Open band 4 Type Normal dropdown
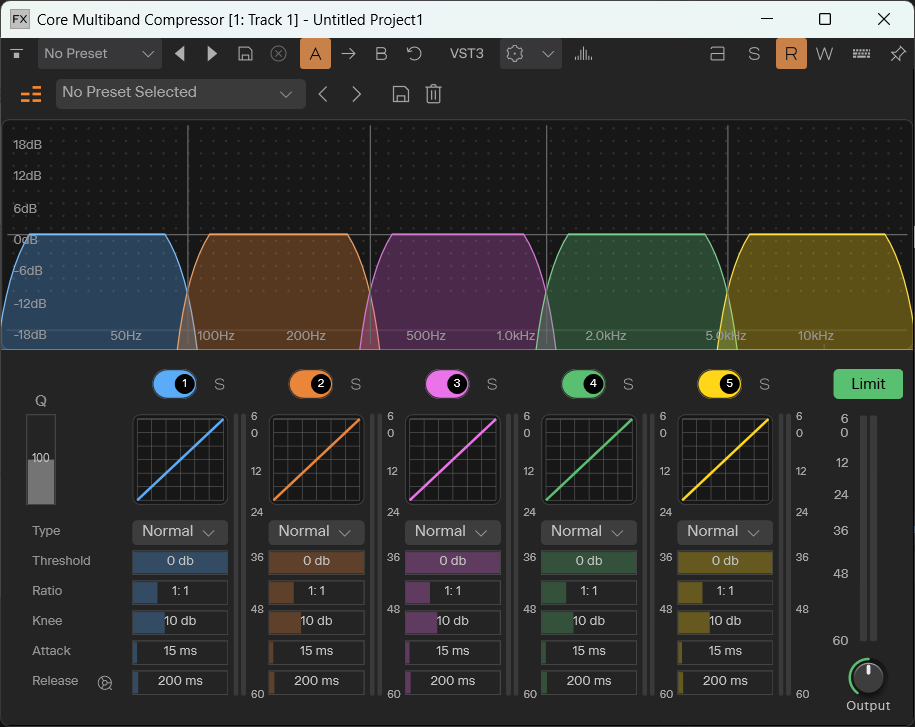 (589, 532)
